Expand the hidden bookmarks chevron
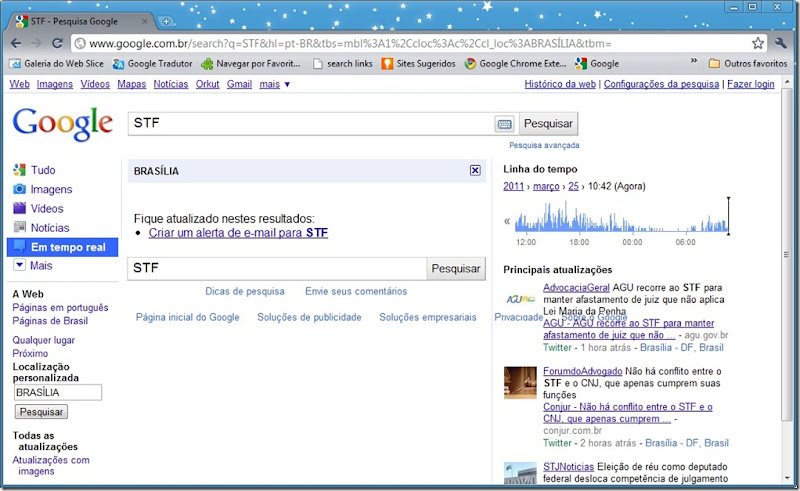This screenshot has height=491, width=800. 694,61
